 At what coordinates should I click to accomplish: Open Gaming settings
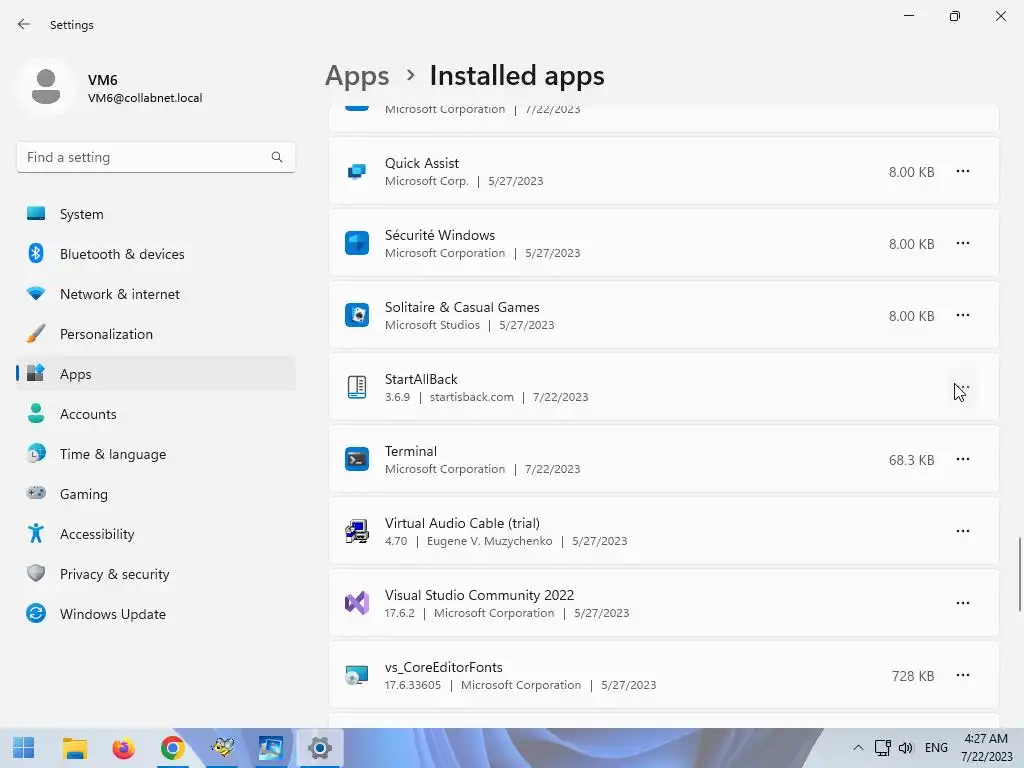point(156,494)
